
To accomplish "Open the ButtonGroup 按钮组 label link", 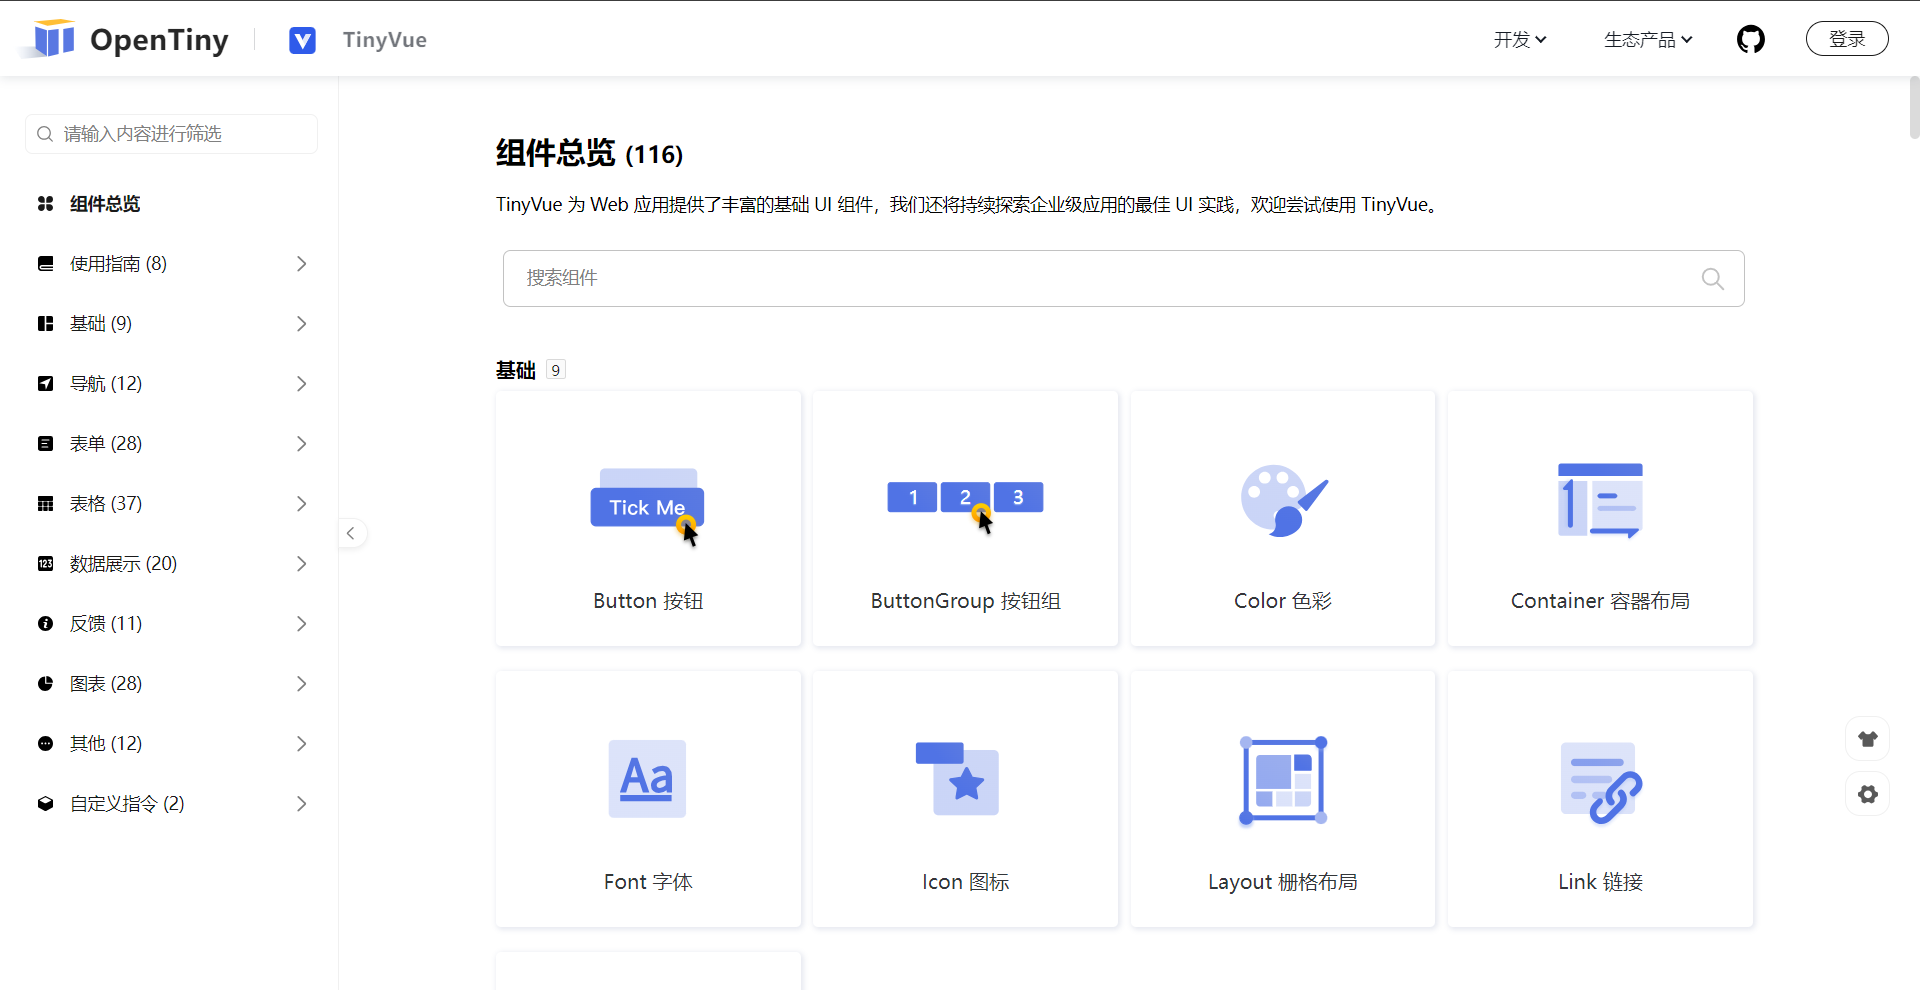I will point(965,601).
